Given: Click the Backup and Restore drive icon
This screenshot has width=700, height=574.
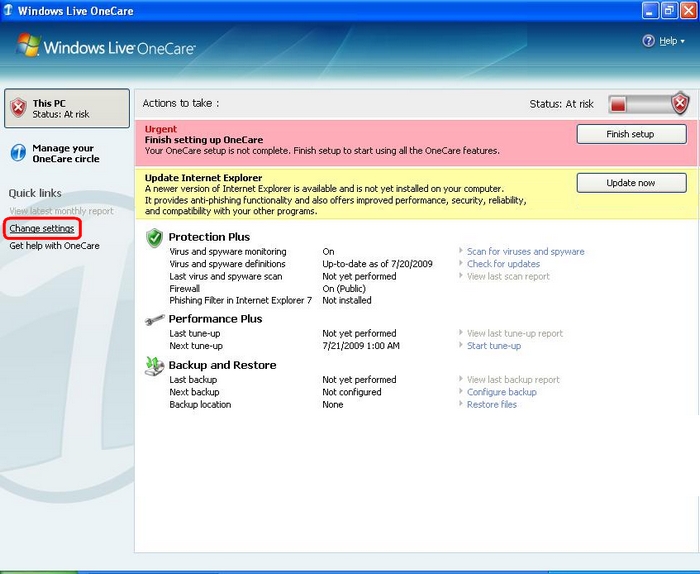Looking at the screenshot, I should (154, 366).
